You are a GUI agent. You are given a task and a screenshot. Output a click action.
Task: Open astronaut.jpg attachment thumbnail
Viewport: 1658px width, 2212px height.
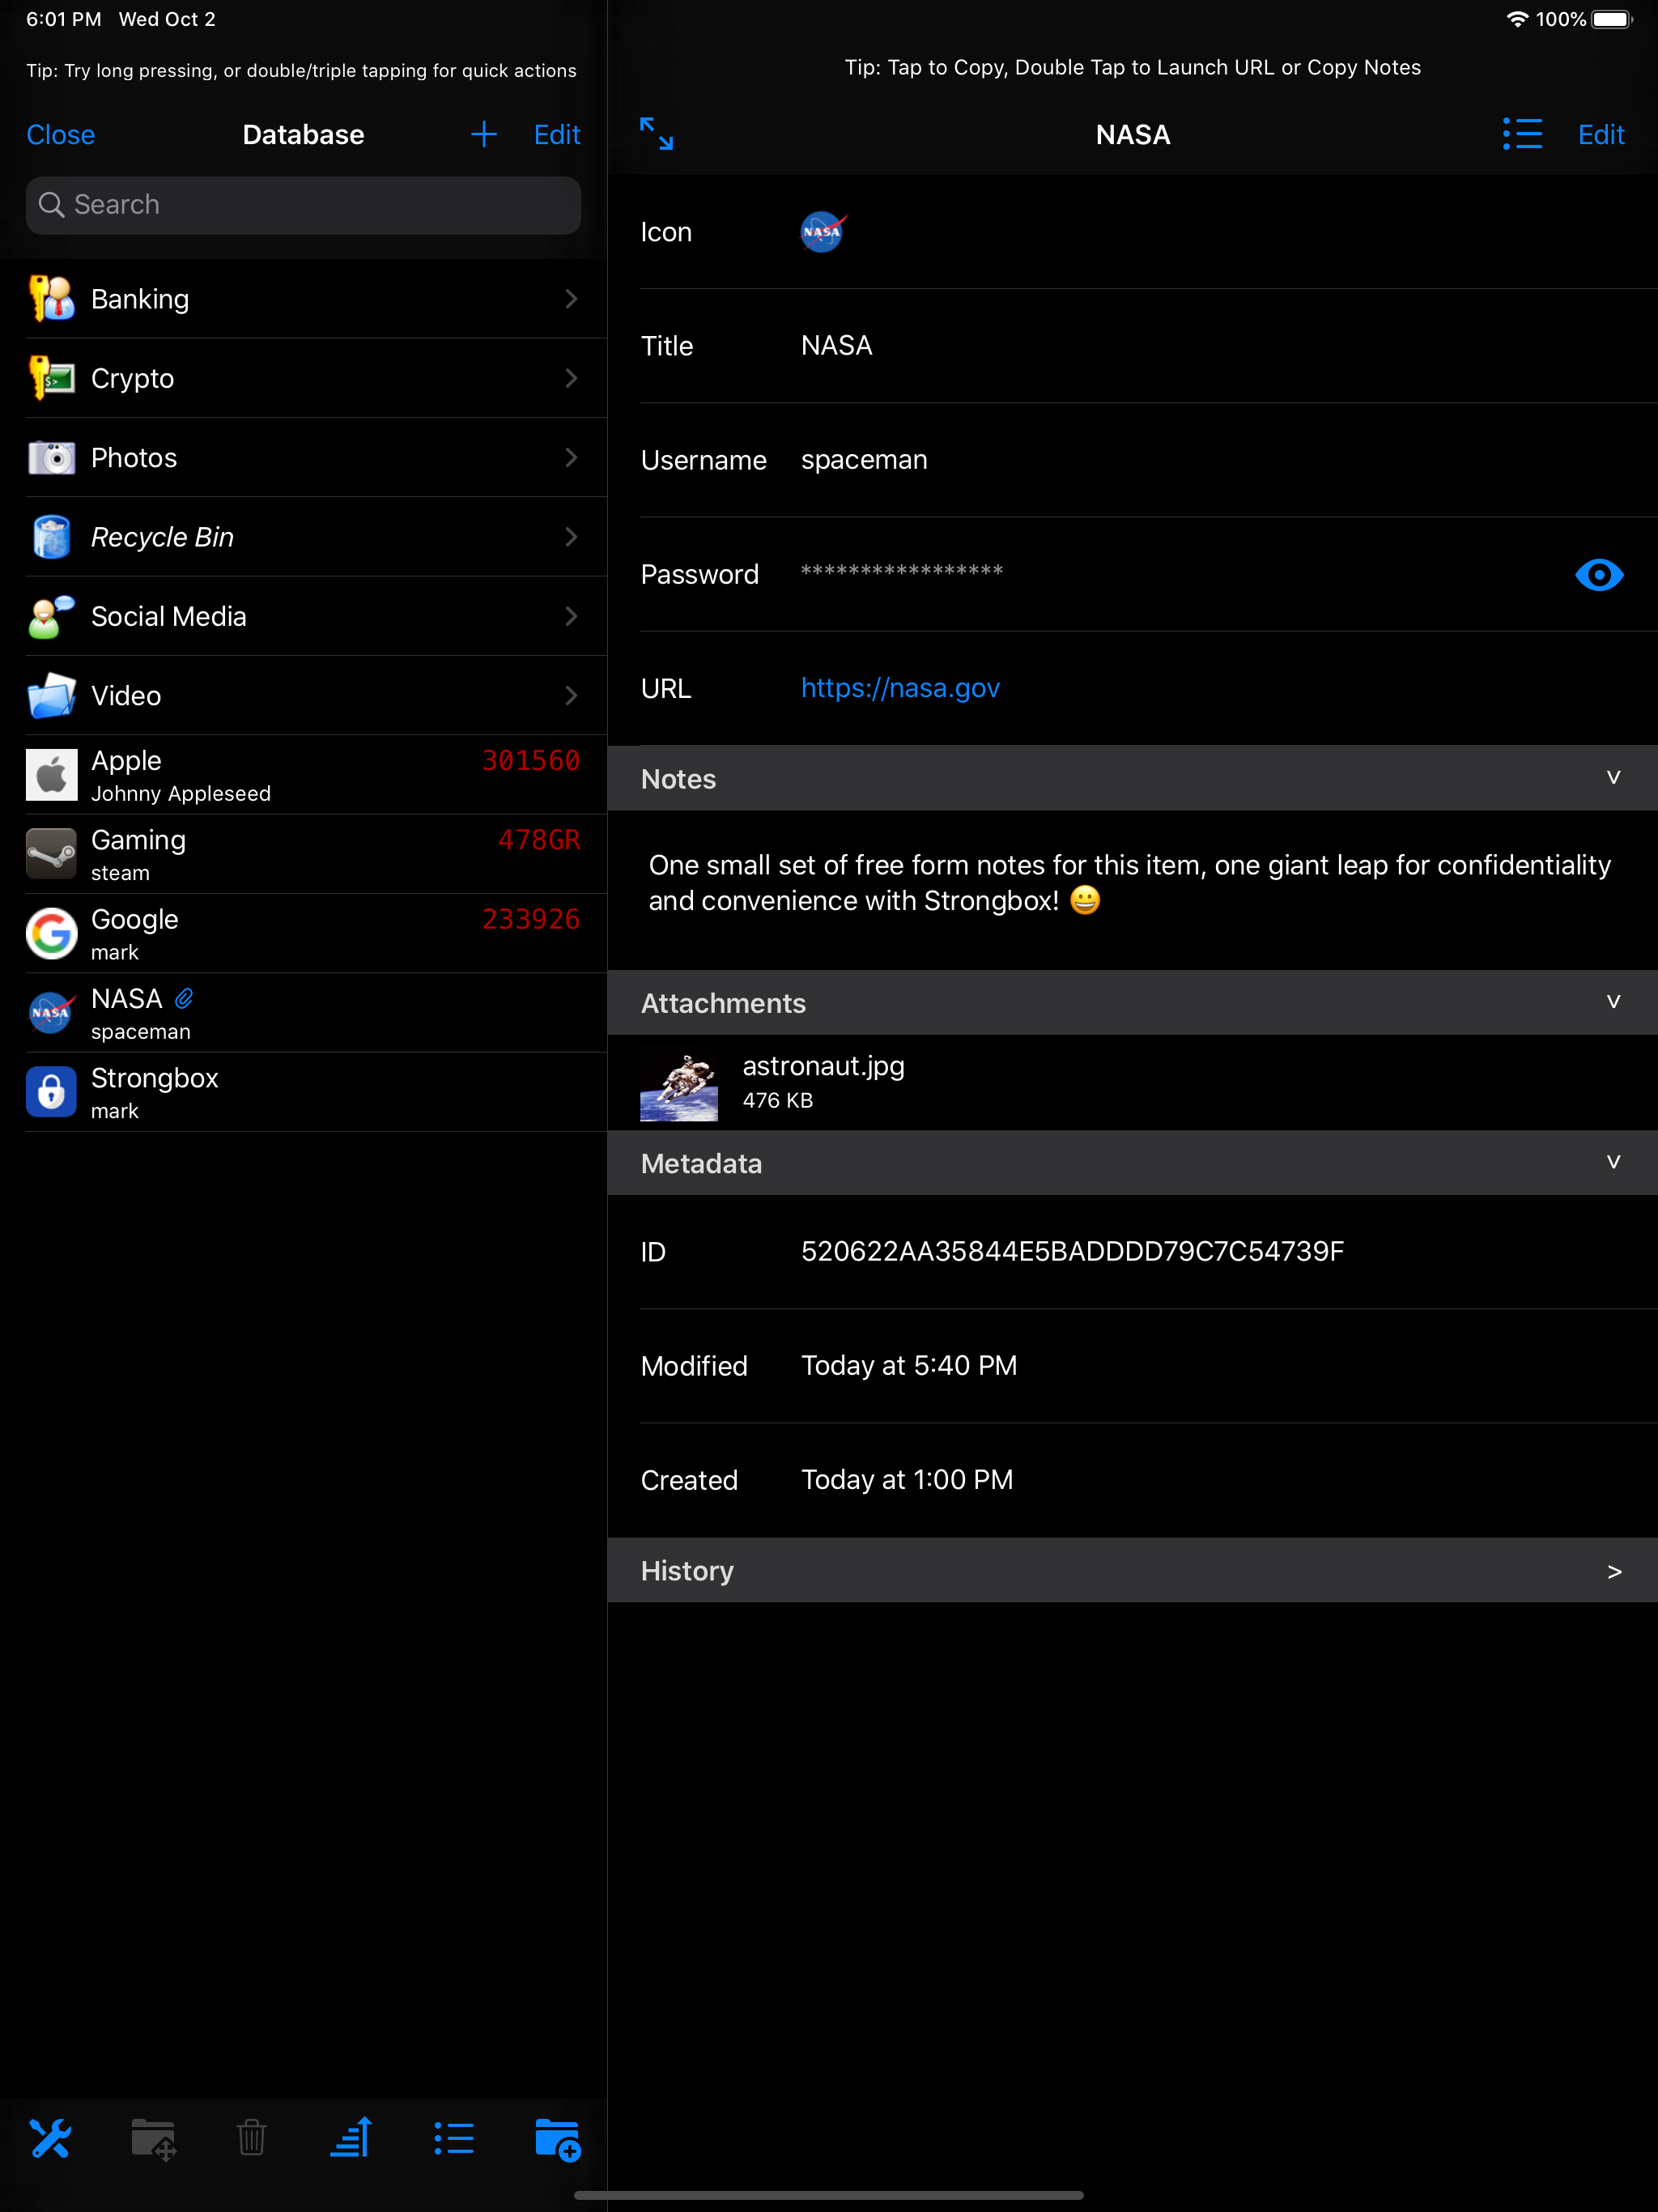pos(679,1084)
